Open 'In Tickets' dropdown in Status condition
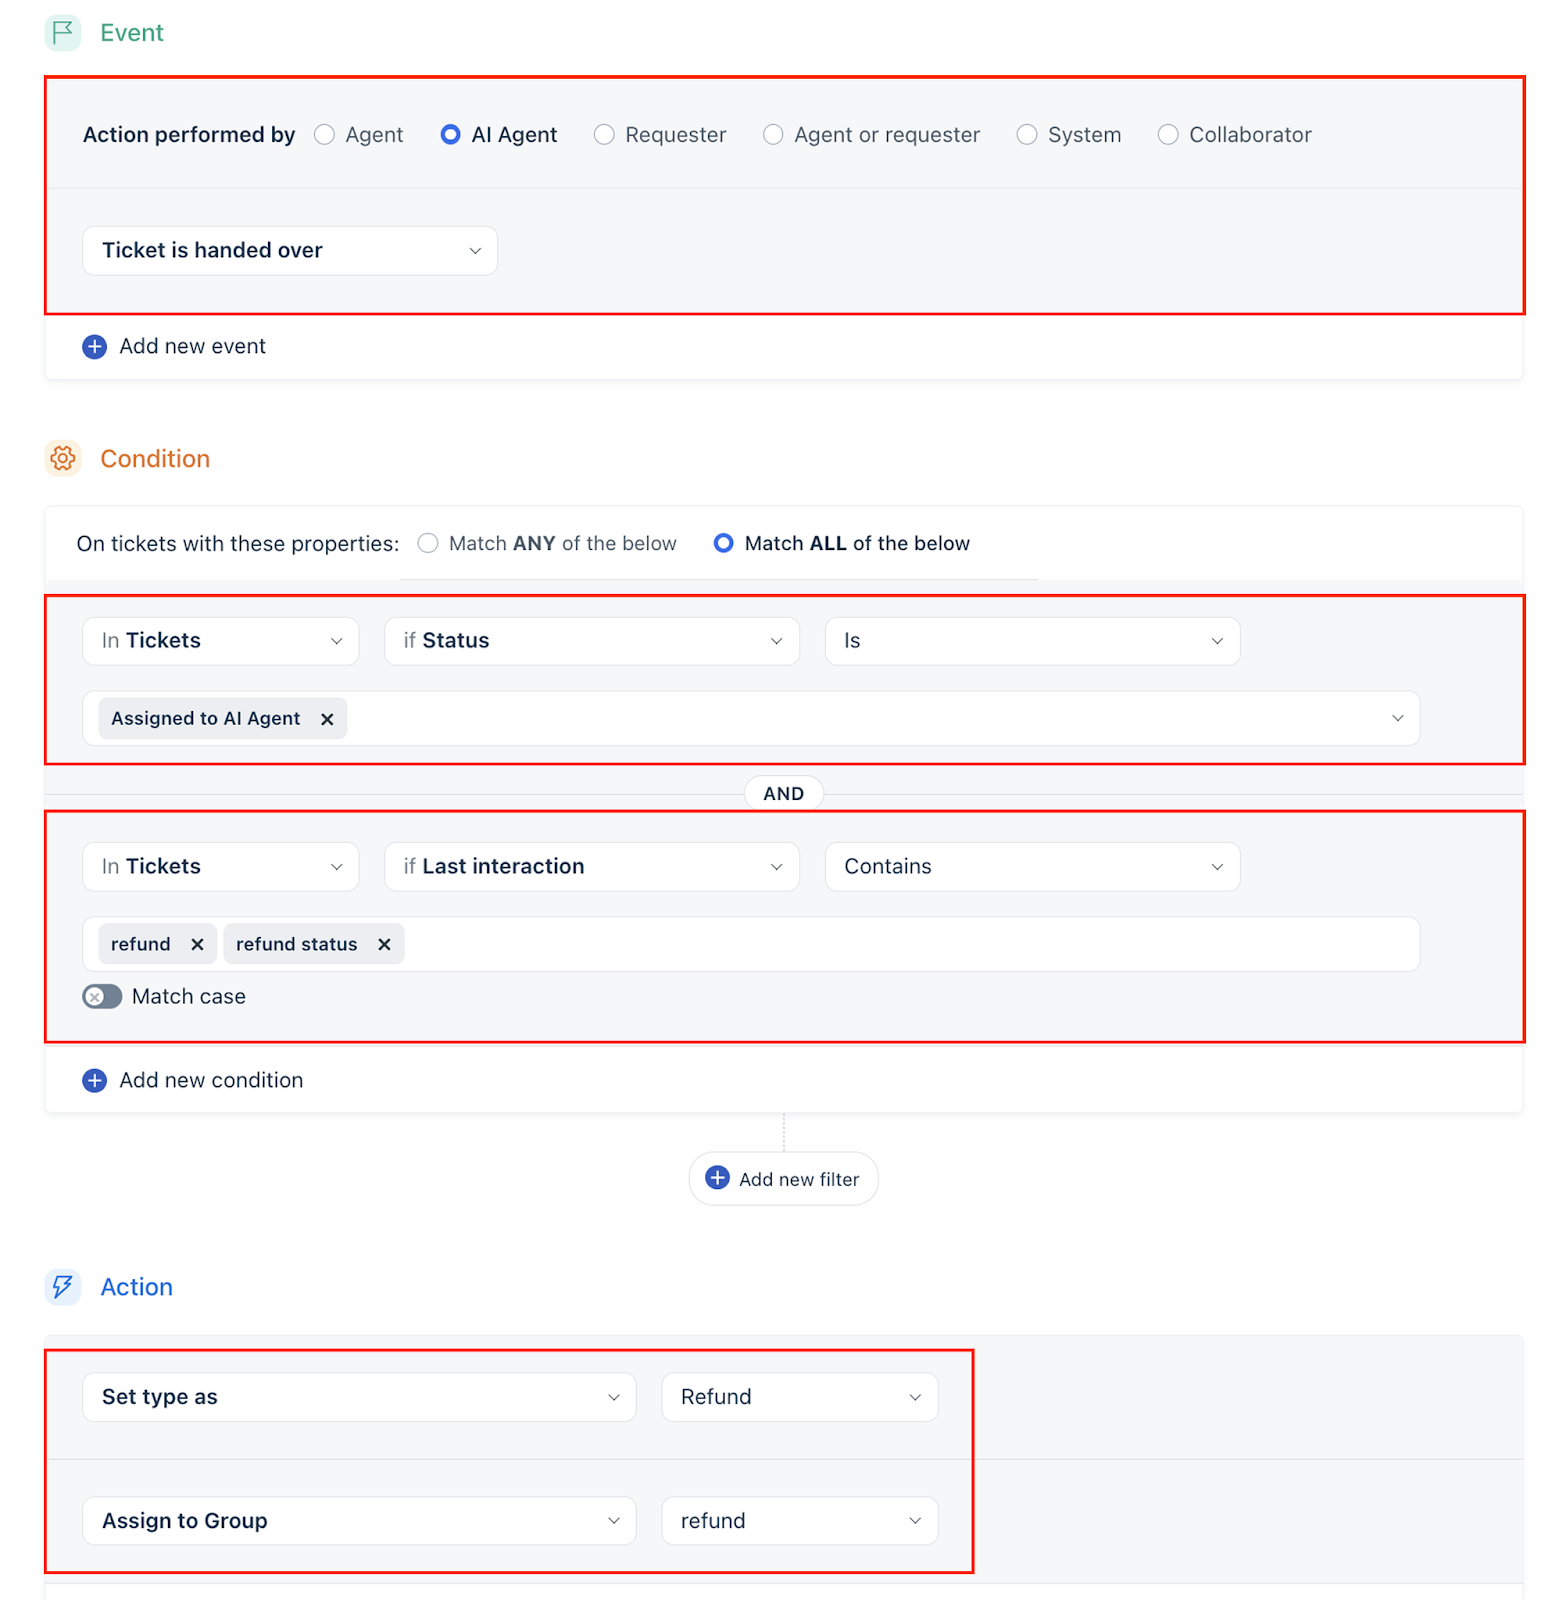 (x=221, y=641)
